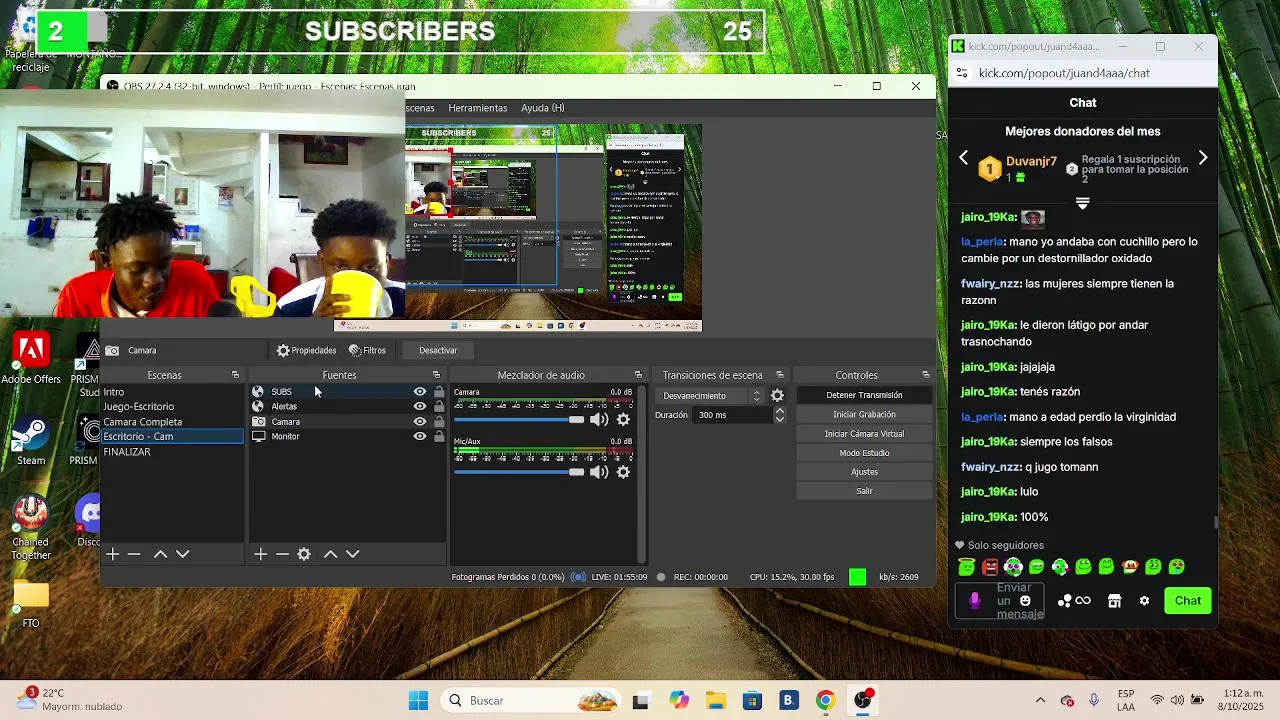
Task: Click the site info icon beside the Kick URL
Action: point(962,73)
